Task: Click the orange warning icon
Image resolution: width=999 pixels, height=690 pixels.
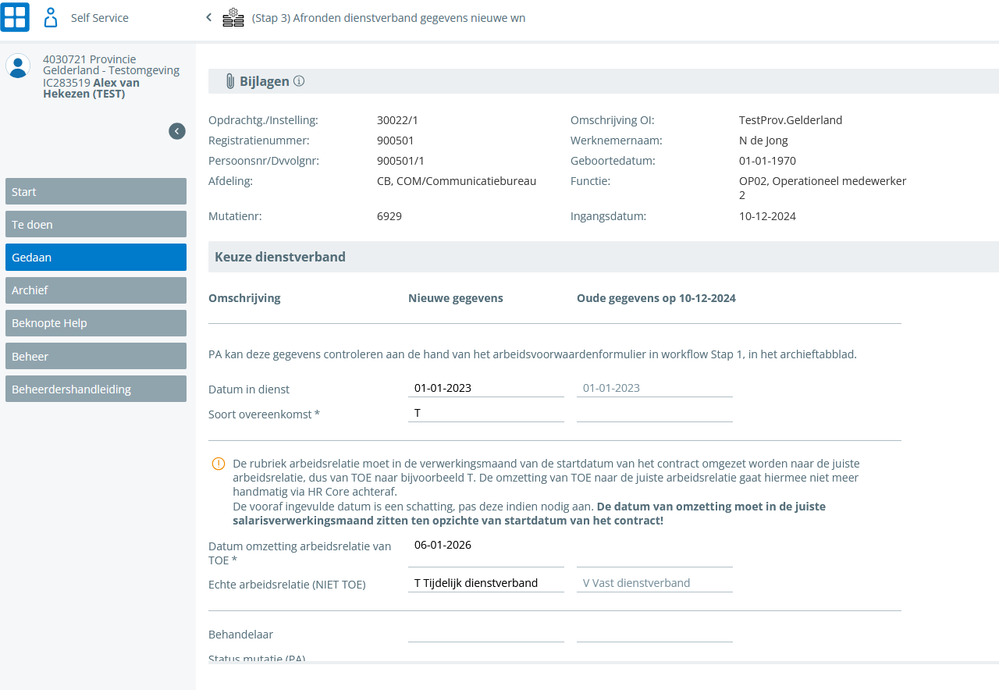Action: click(x=219, y=464)
